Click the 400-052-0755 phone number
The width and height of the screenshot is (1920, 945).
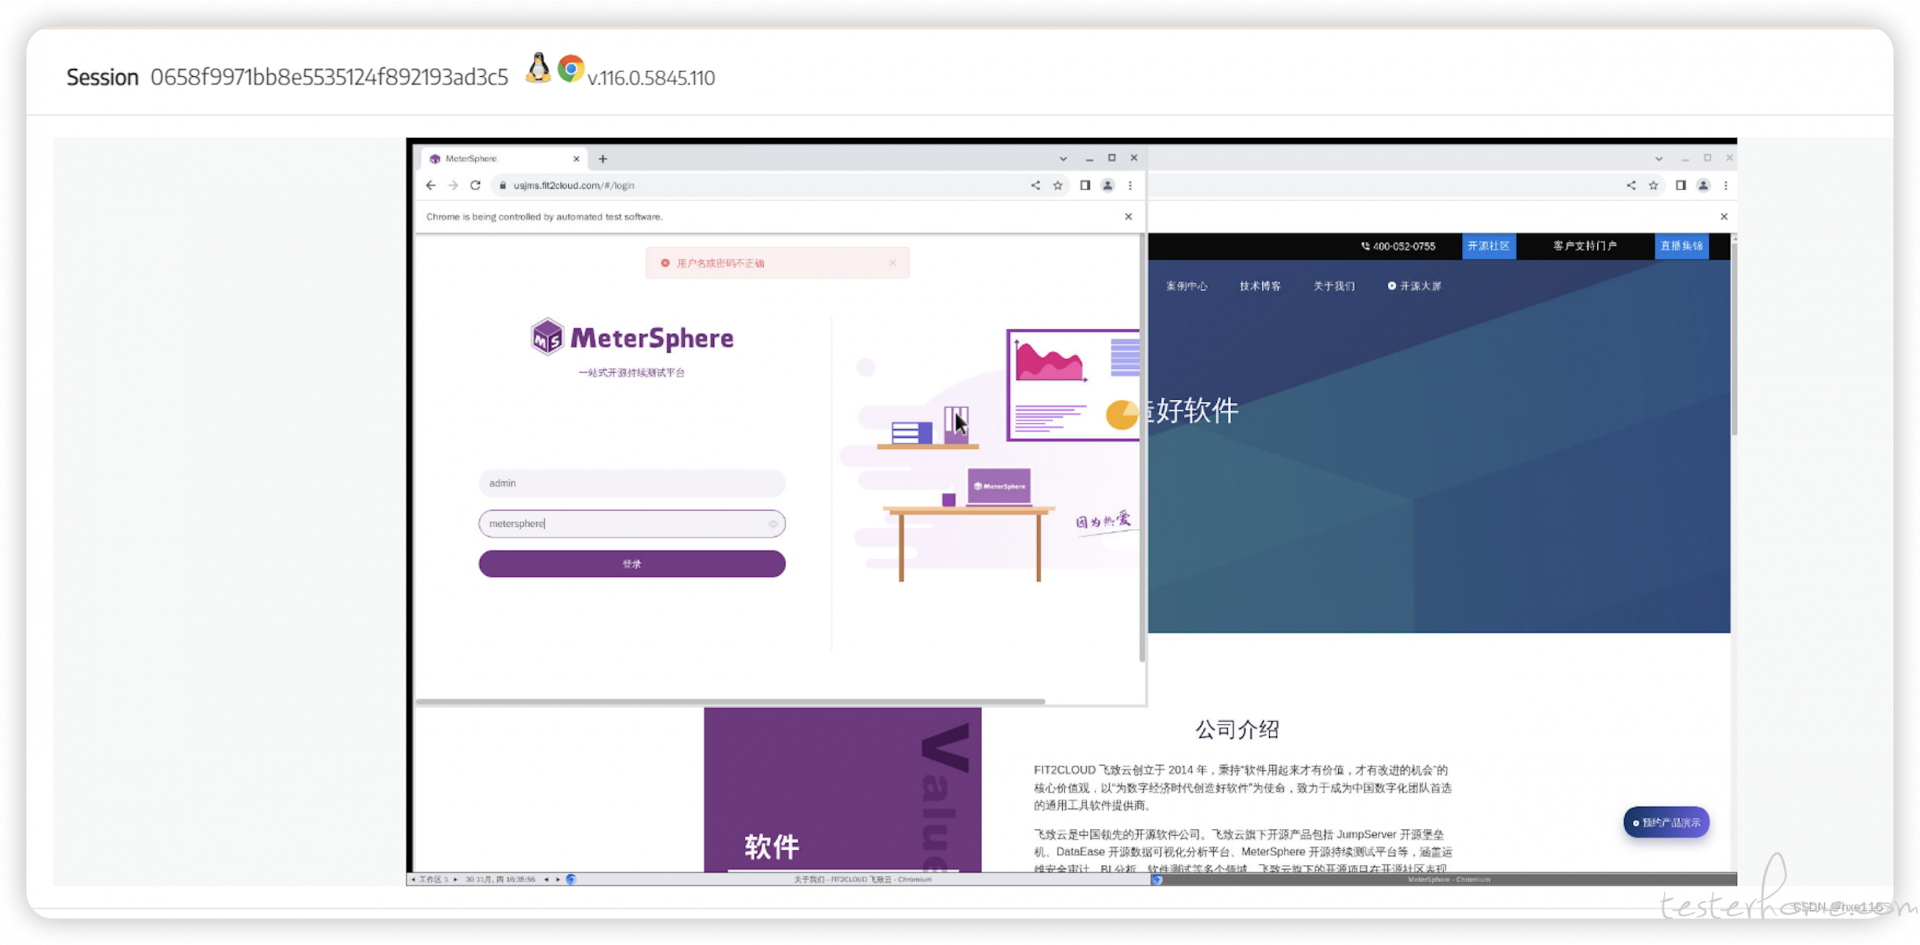coord(1398,246)
